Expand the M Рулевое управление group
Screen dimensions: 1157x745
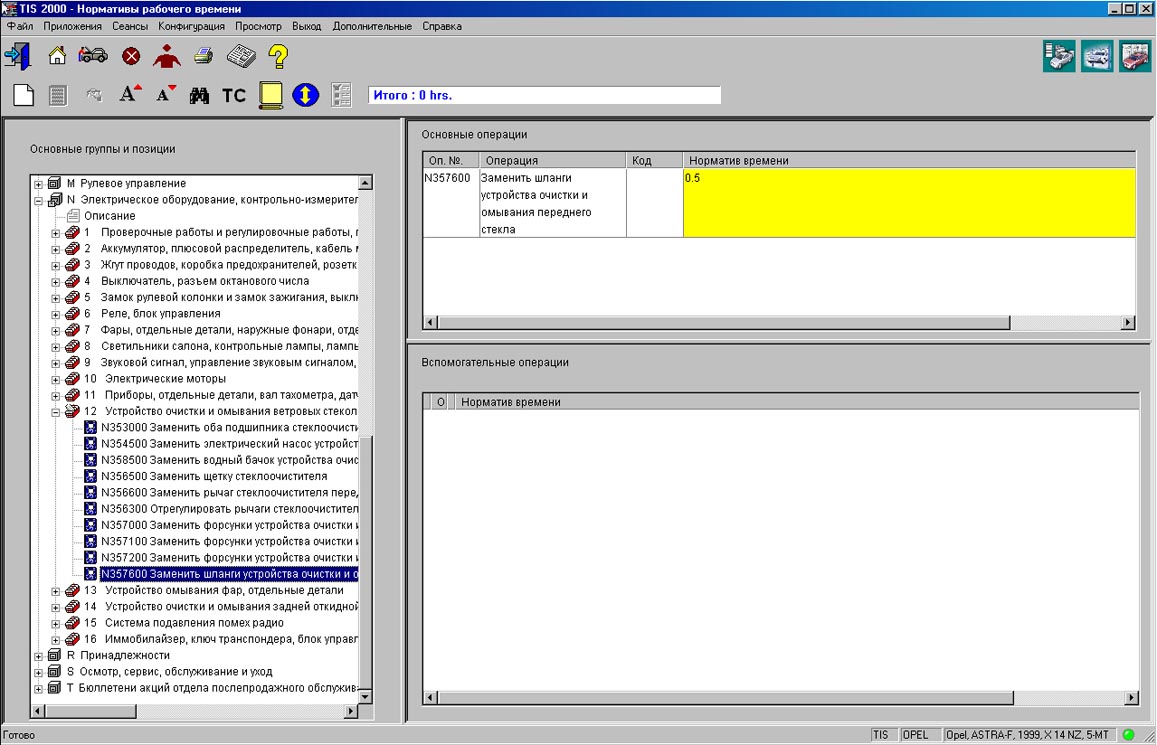(x=39, y=184)
